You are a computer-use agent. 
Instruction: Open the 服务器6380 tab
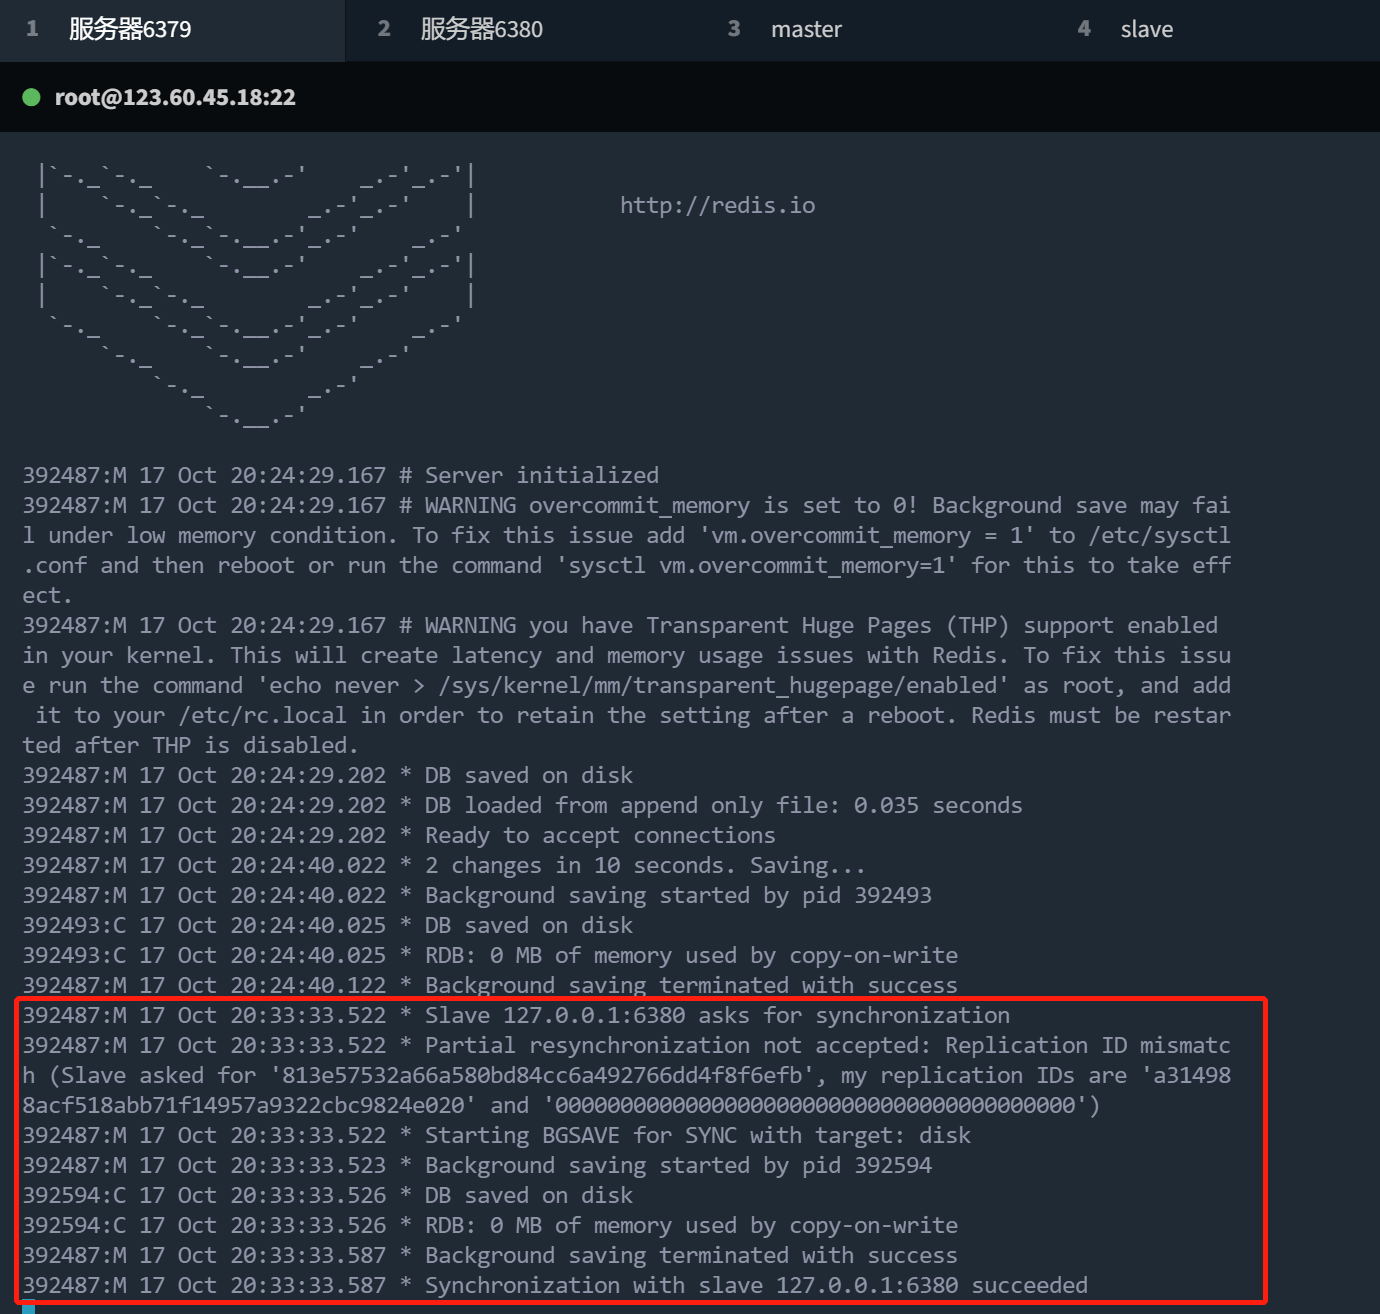point(481,29)
